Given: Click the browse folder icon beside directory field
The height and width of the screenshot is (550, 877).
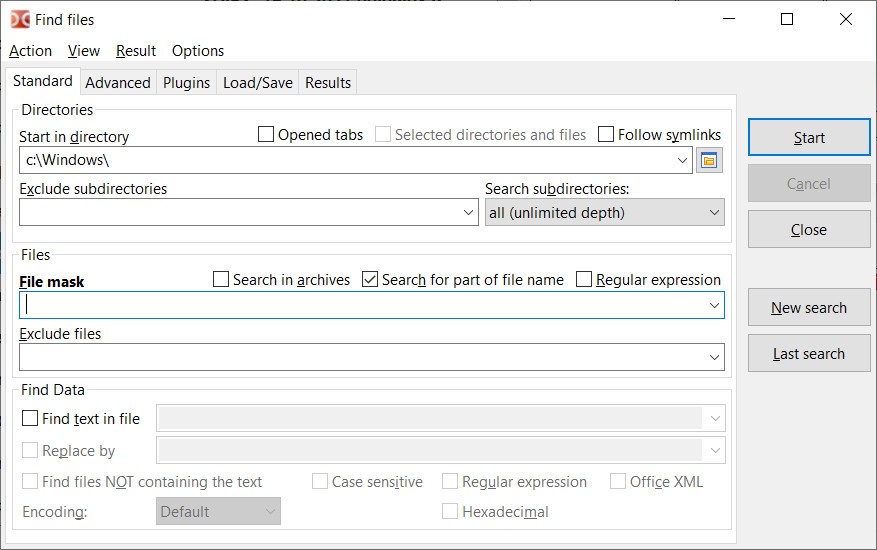Looking at the screenshot, I should tap(709, 161).
